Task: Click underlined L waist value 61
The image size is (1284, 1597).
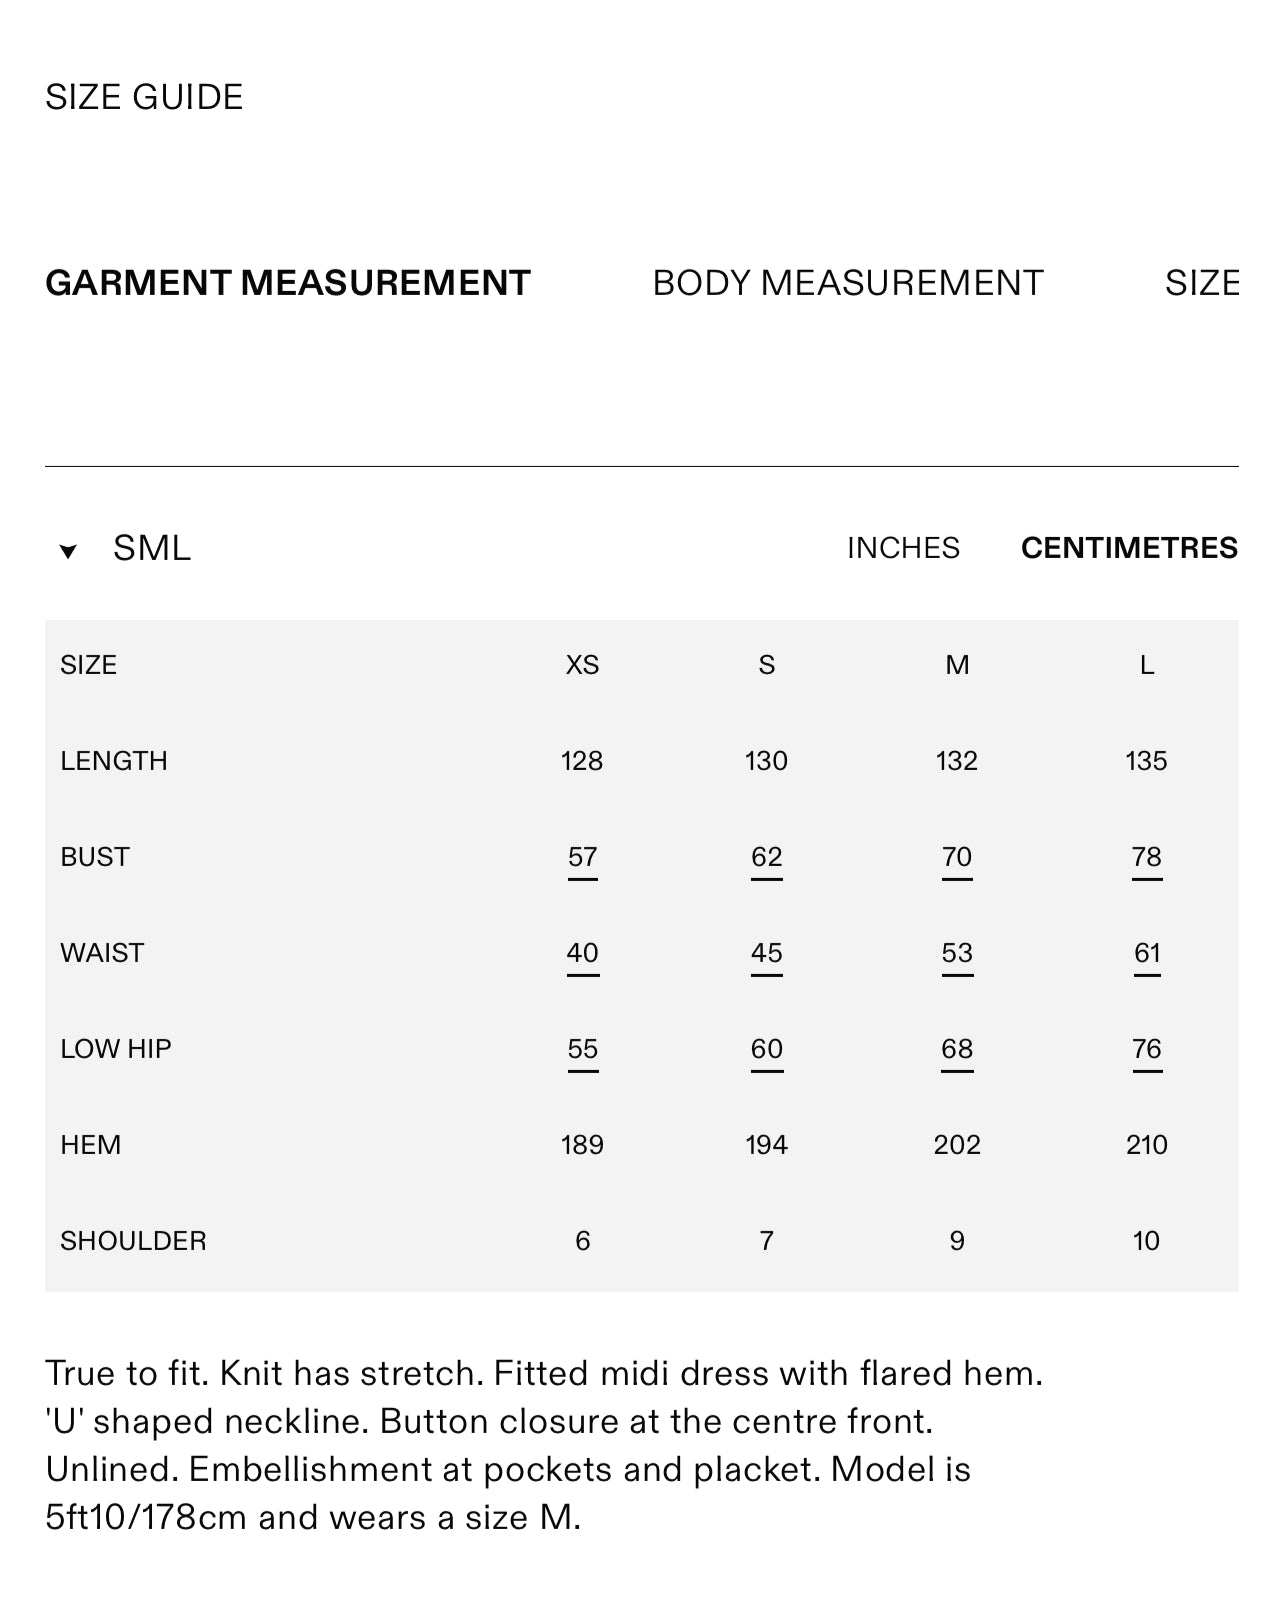Action: pyautogui.click(x=1146, y=953)
